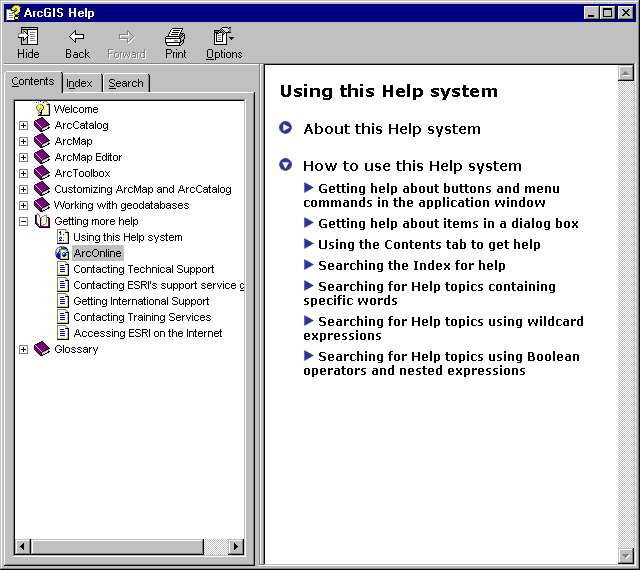Click the ArcCatalog book icon
This screenshot has width=640, height=570.
(42, 125)
